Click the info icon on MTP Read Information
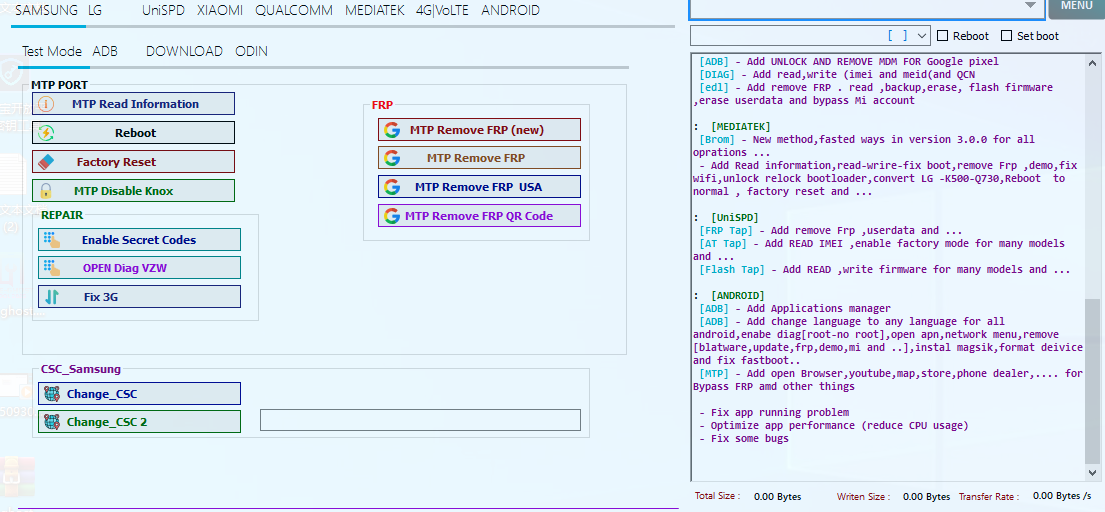This screenshot has height=512, width=1105. pos(46,104)
